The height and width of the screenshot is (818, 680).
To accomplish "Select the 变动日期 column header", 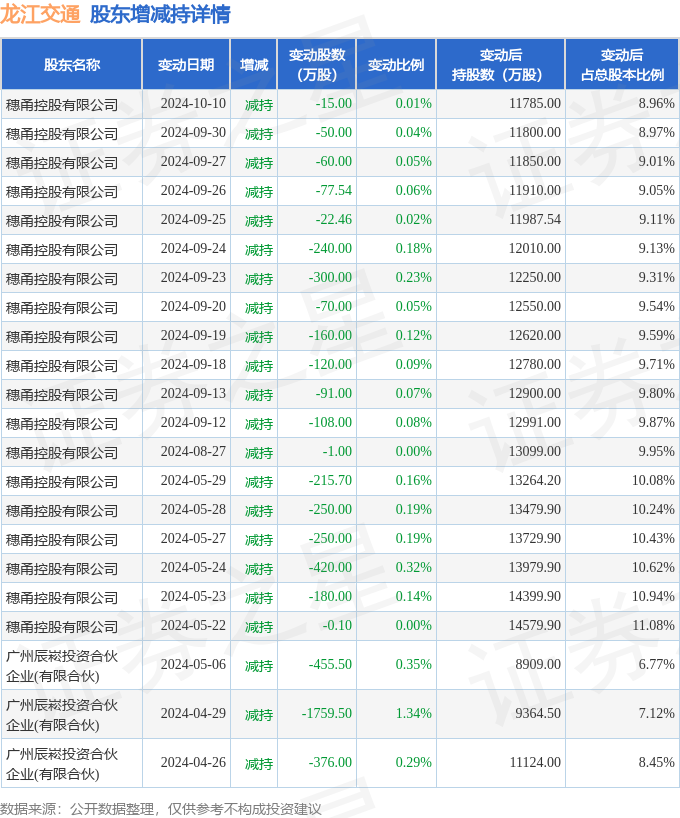I will pos(186,65).
